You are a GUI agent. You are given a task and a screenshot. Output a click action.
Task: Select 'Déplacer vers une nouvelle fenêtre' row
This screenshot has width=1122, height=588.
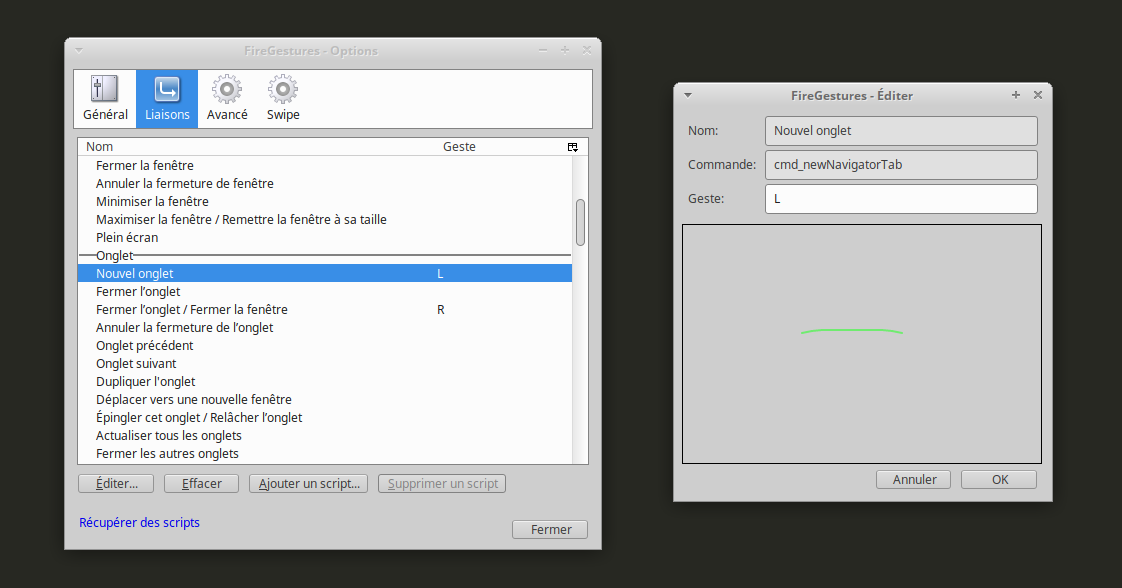click(325, 399)
